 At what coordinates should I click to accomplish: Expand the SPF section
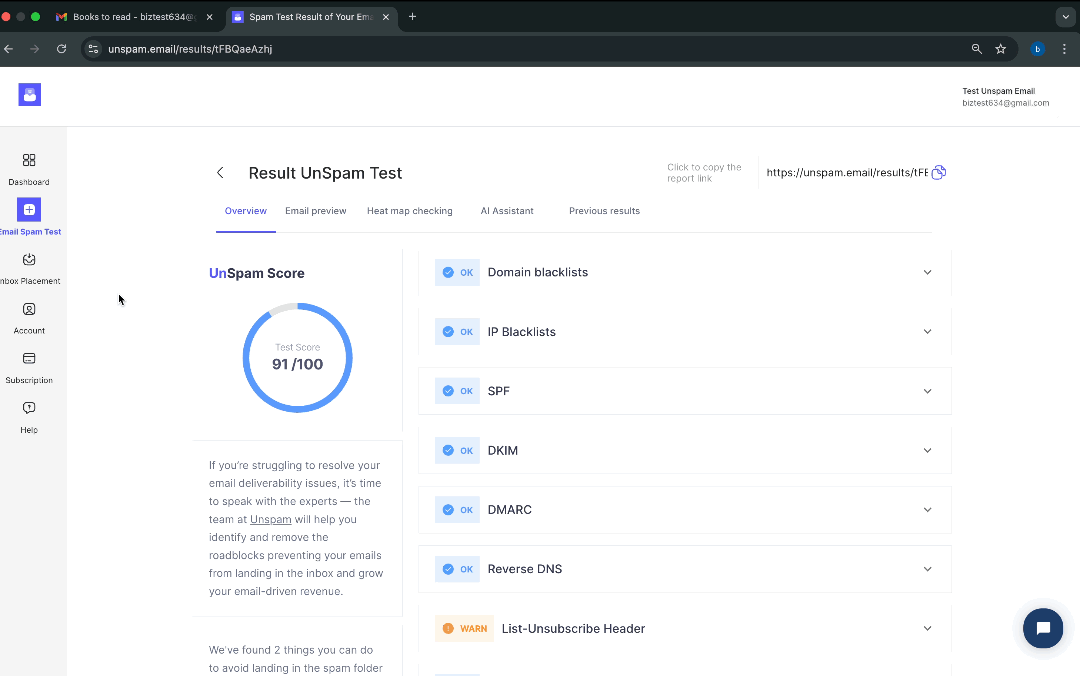[927, 391]
